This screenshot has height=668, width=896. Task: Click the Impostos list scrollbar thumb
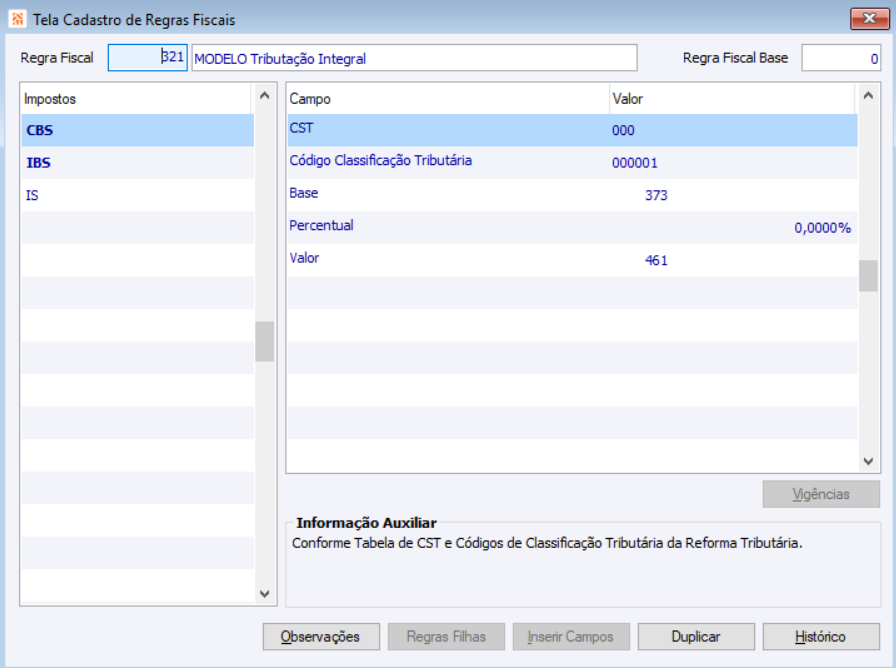click(265, 342)
